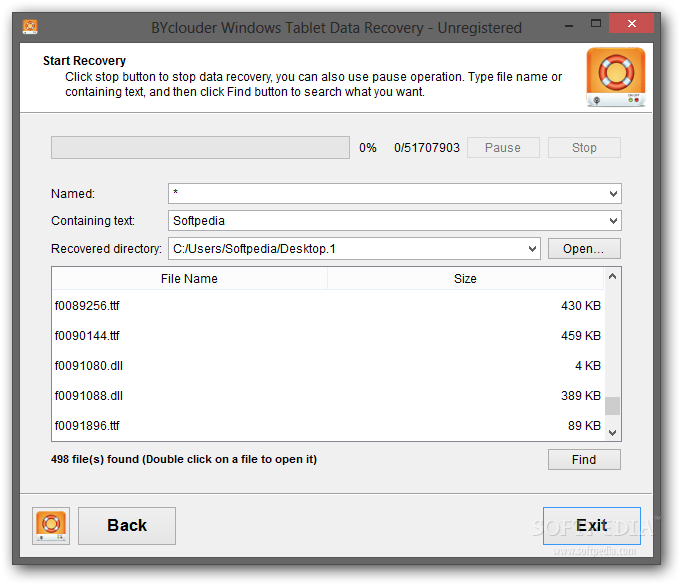Screen dimensions: 681x585
Task: Click the Recovered directory: label
Action: tap(106, 249)
